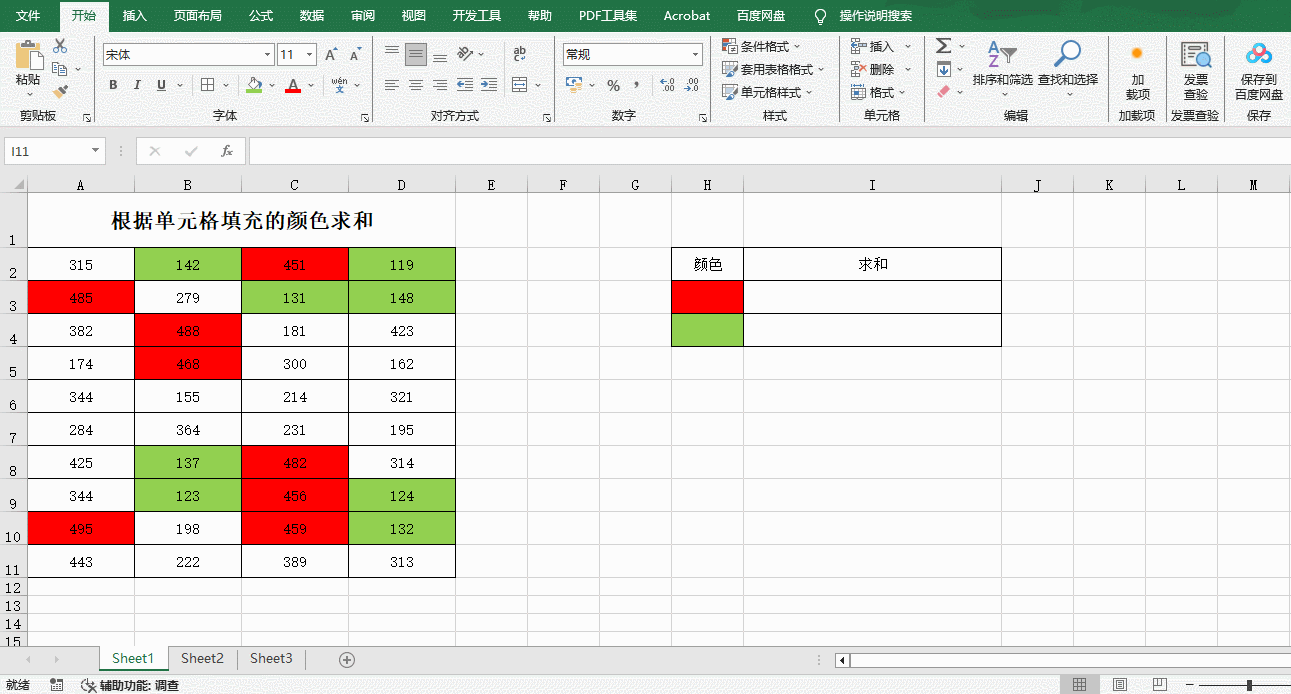The width and height of the screenshot is (1291, 694).
Task: Toggle align text left
Action: 392,85
